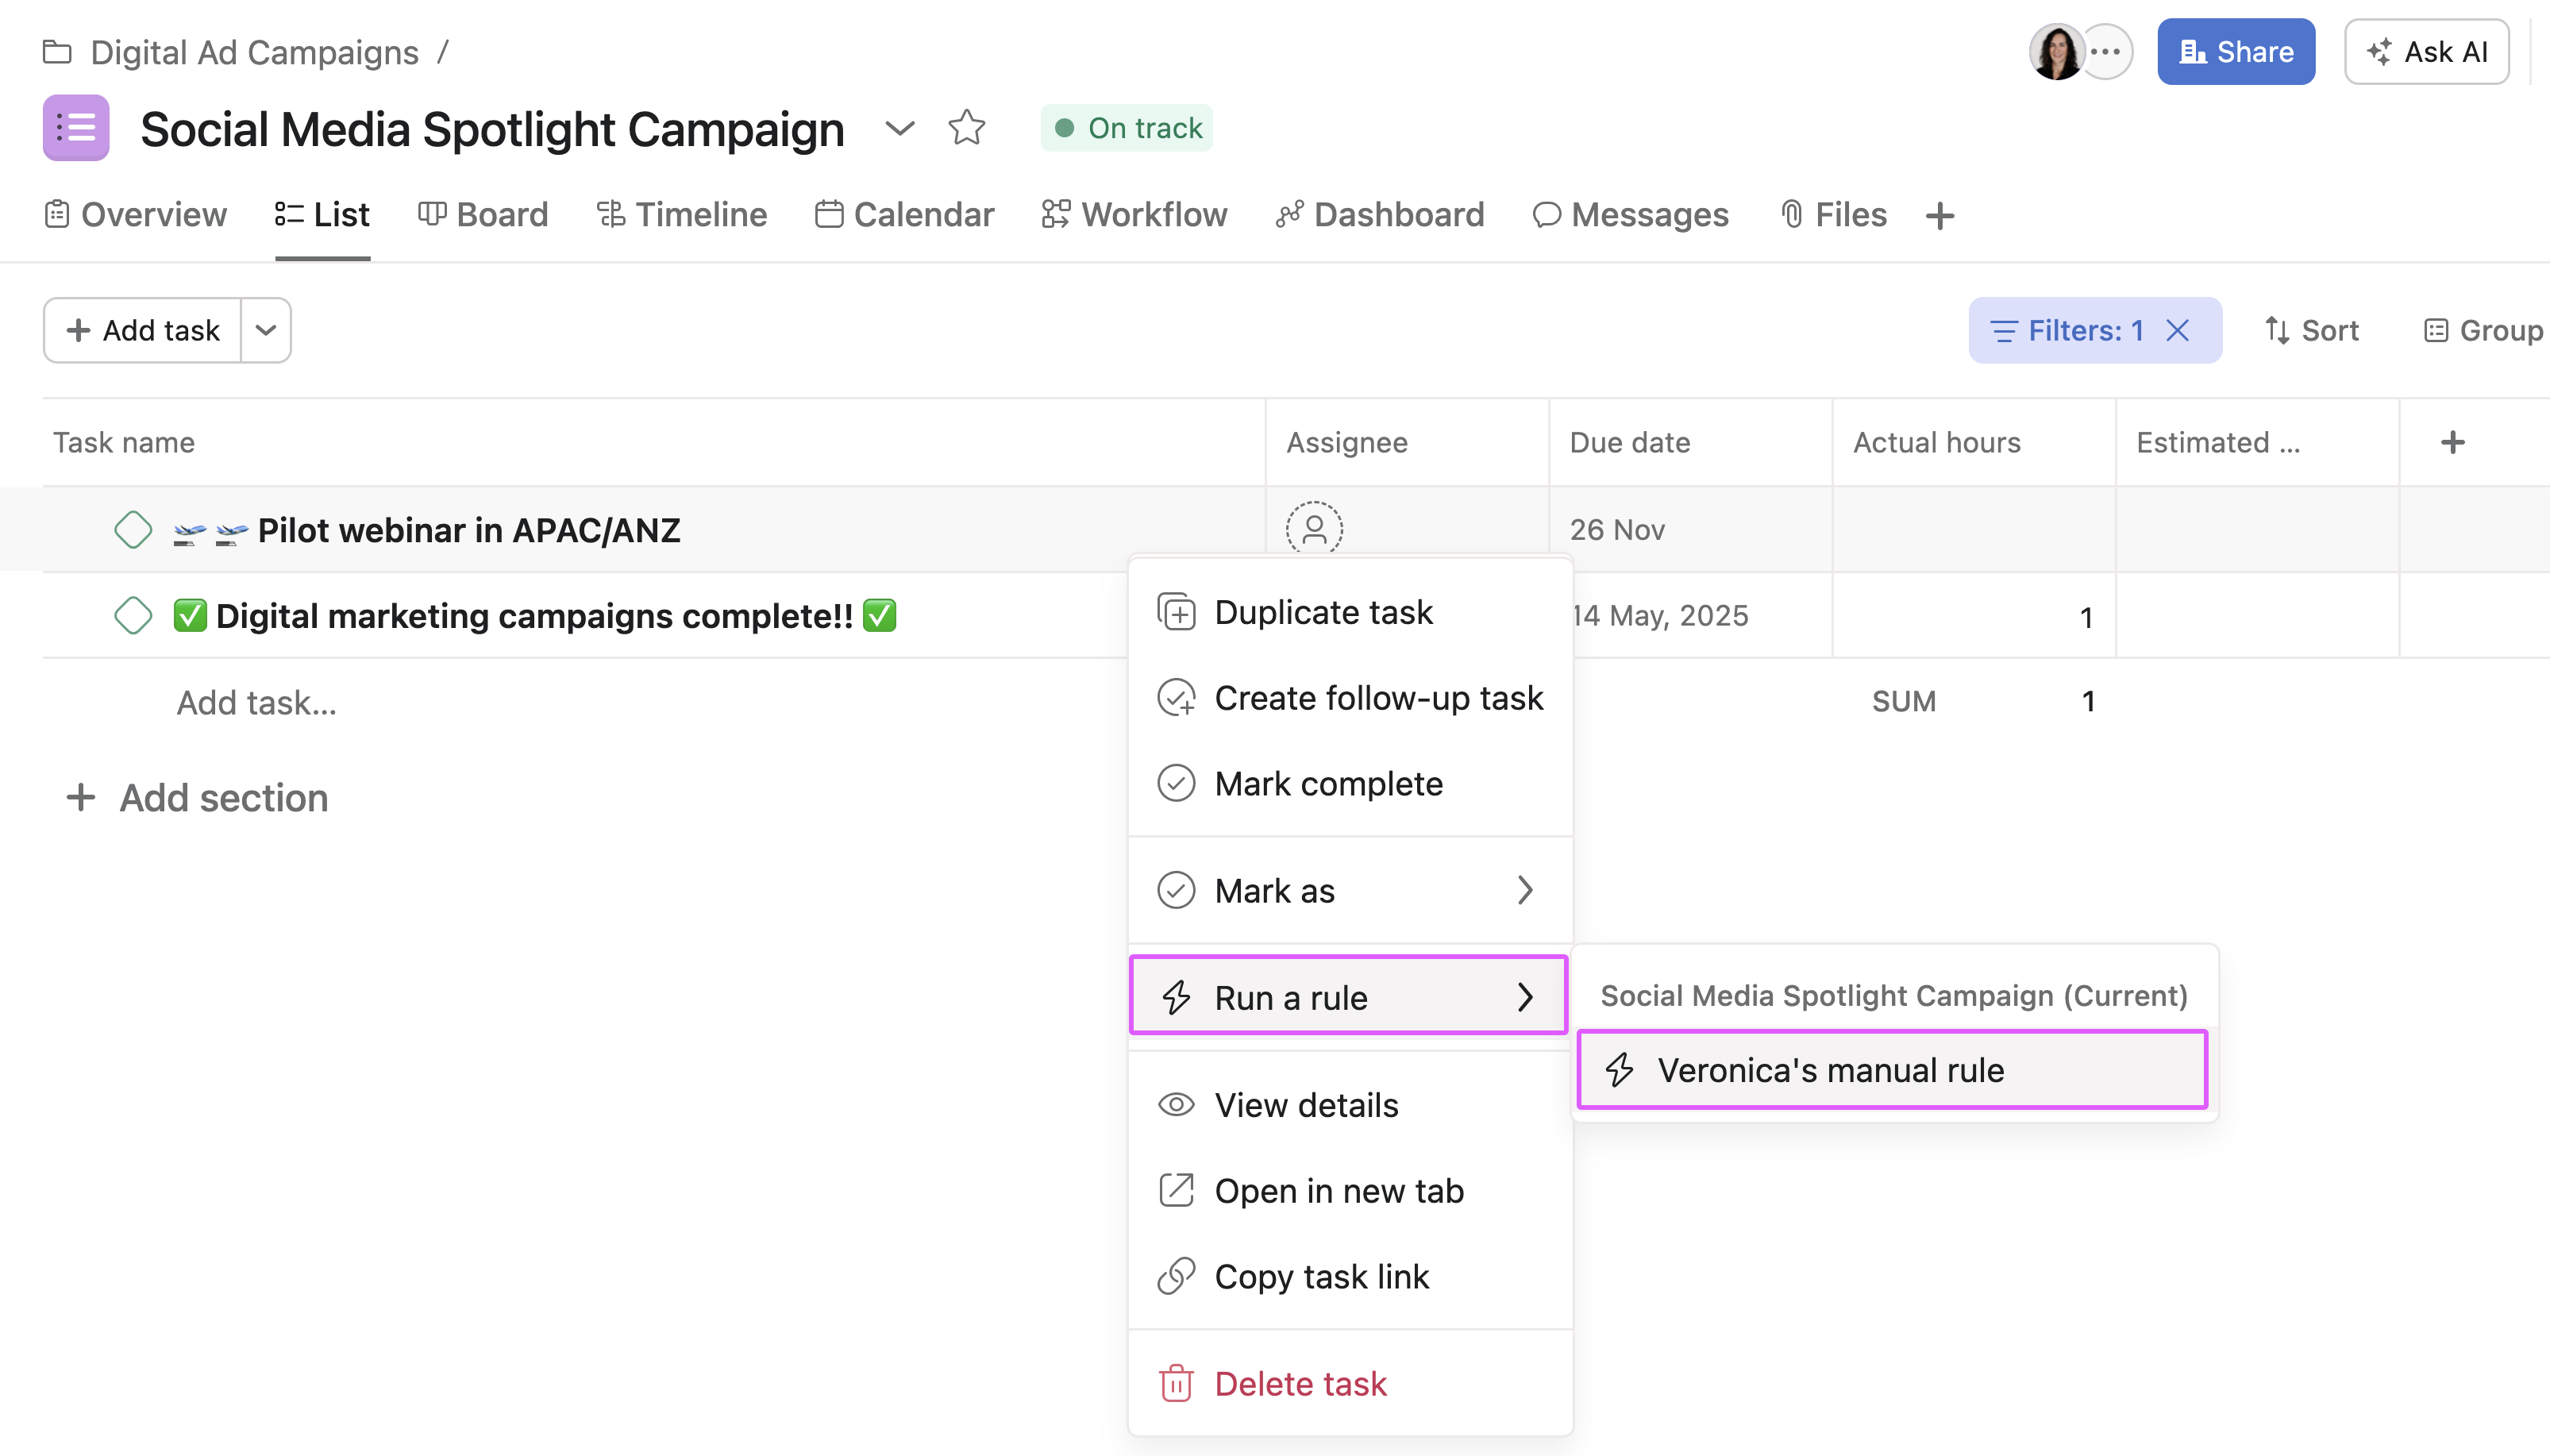This screenshot has width=2550, height=1456.
Task: Open the Add task dropdown arrow
Action: [x=265, y=330]
